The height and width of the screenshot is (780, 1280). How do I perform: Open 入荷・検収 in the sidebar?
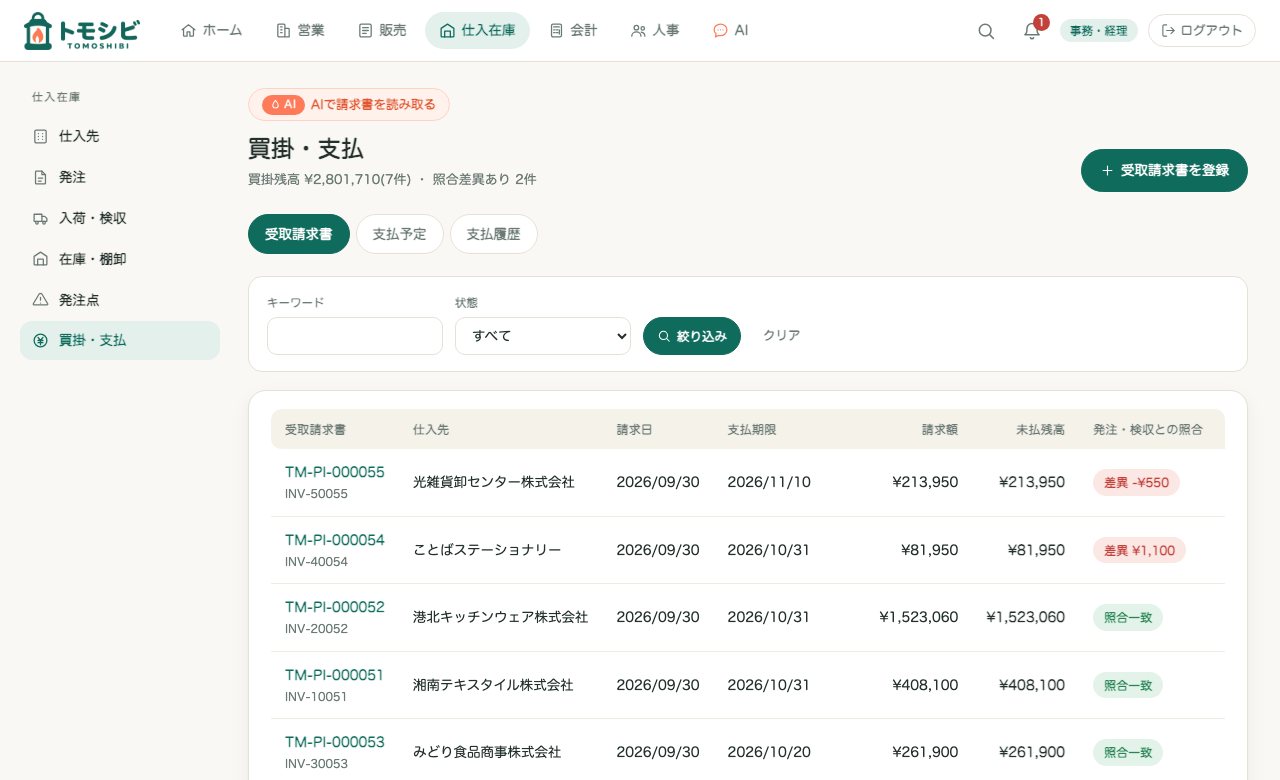(120, 218)
